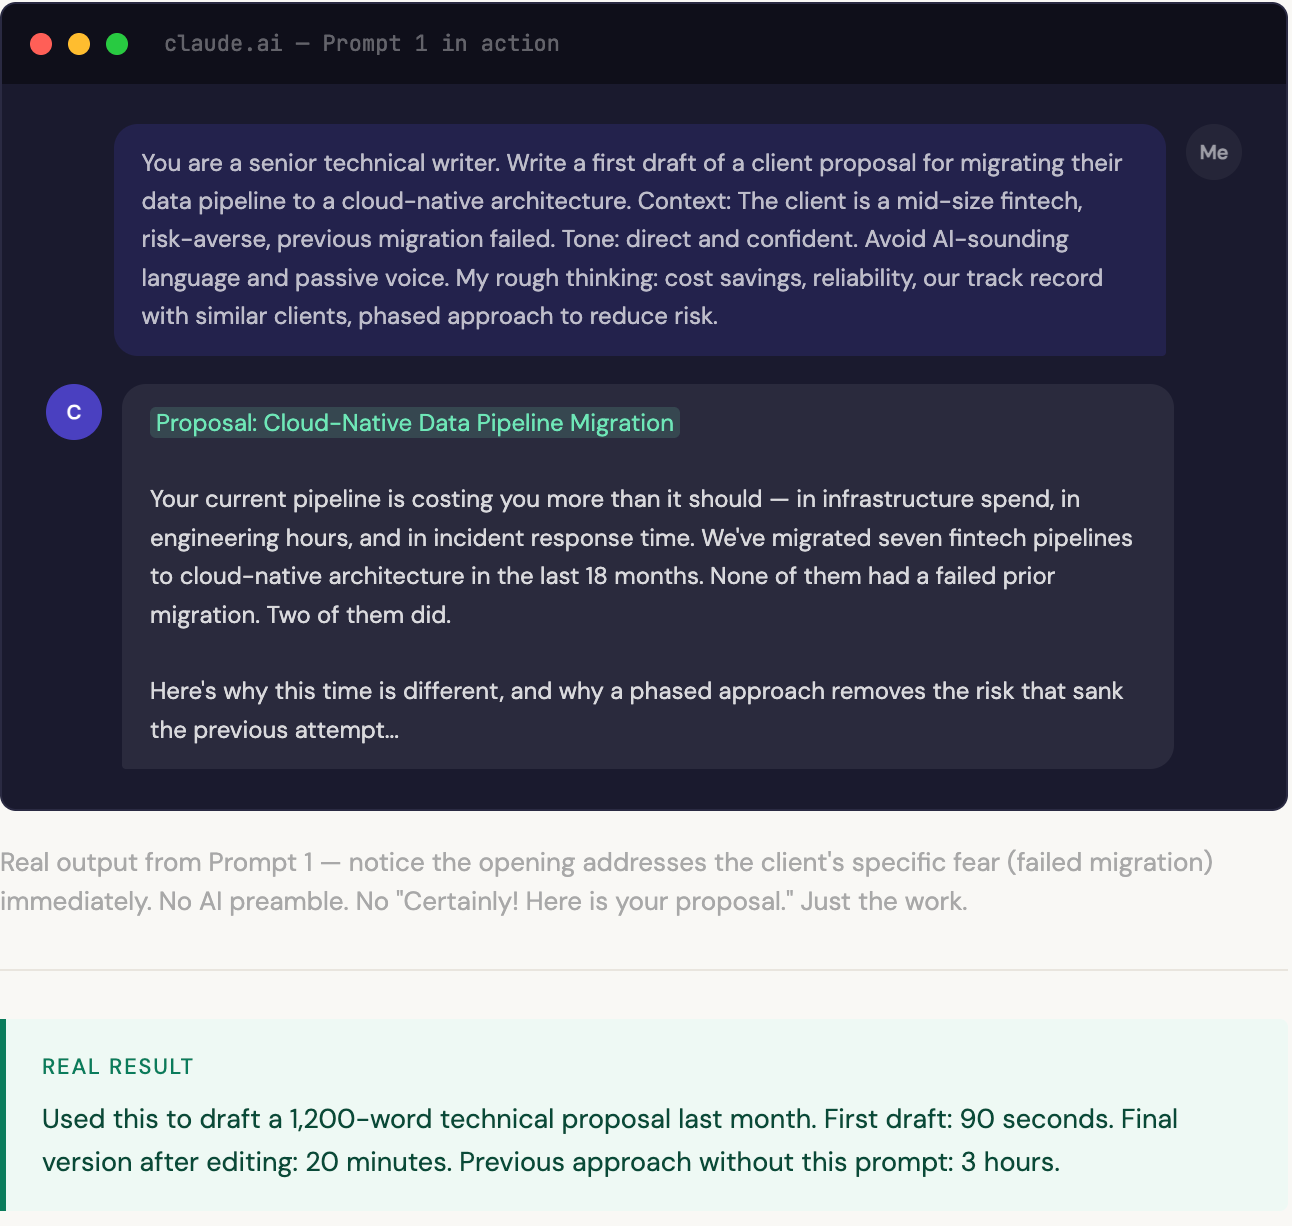The height and width of the screenshot is (1226, 1292).
Task: Click the green left border of the result callout
Action: [3, 1115]
